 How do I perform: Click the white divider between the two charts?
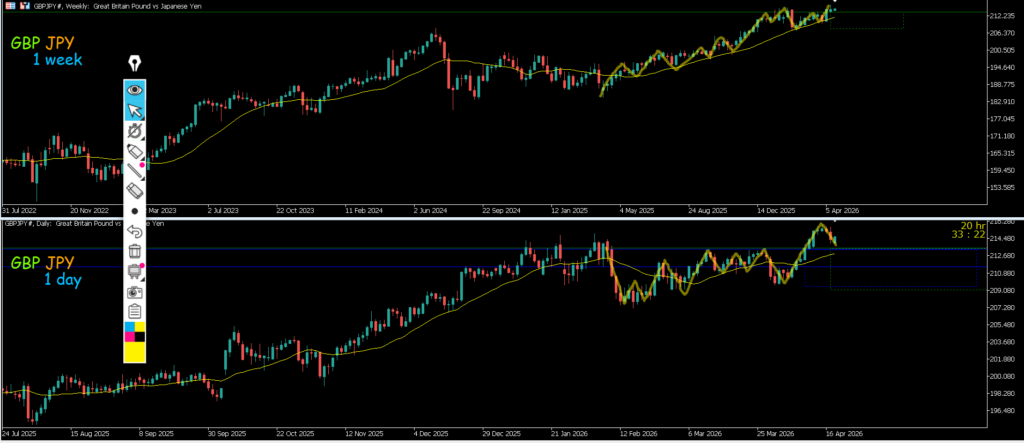[x=512, y=215]
